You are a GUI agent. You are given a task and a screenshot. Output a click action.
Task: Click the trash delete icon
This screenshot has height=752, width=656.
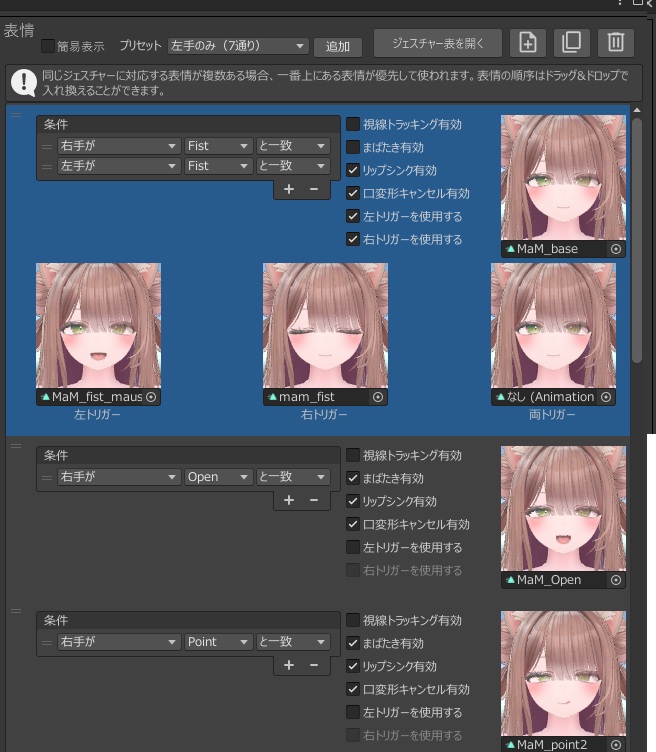click(x=616, y=42)
